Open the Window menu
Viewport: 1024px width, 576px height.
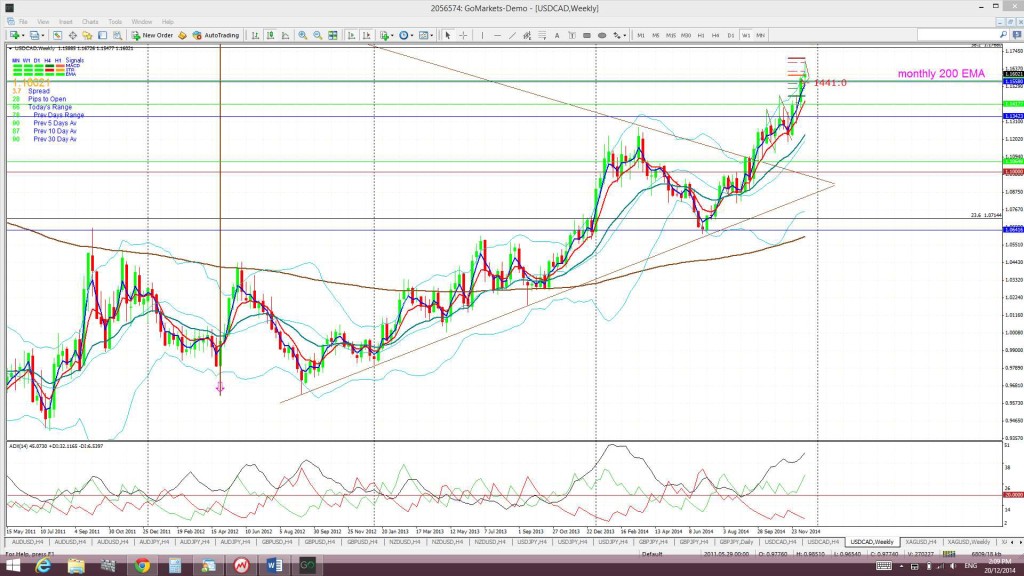point(142,22)
